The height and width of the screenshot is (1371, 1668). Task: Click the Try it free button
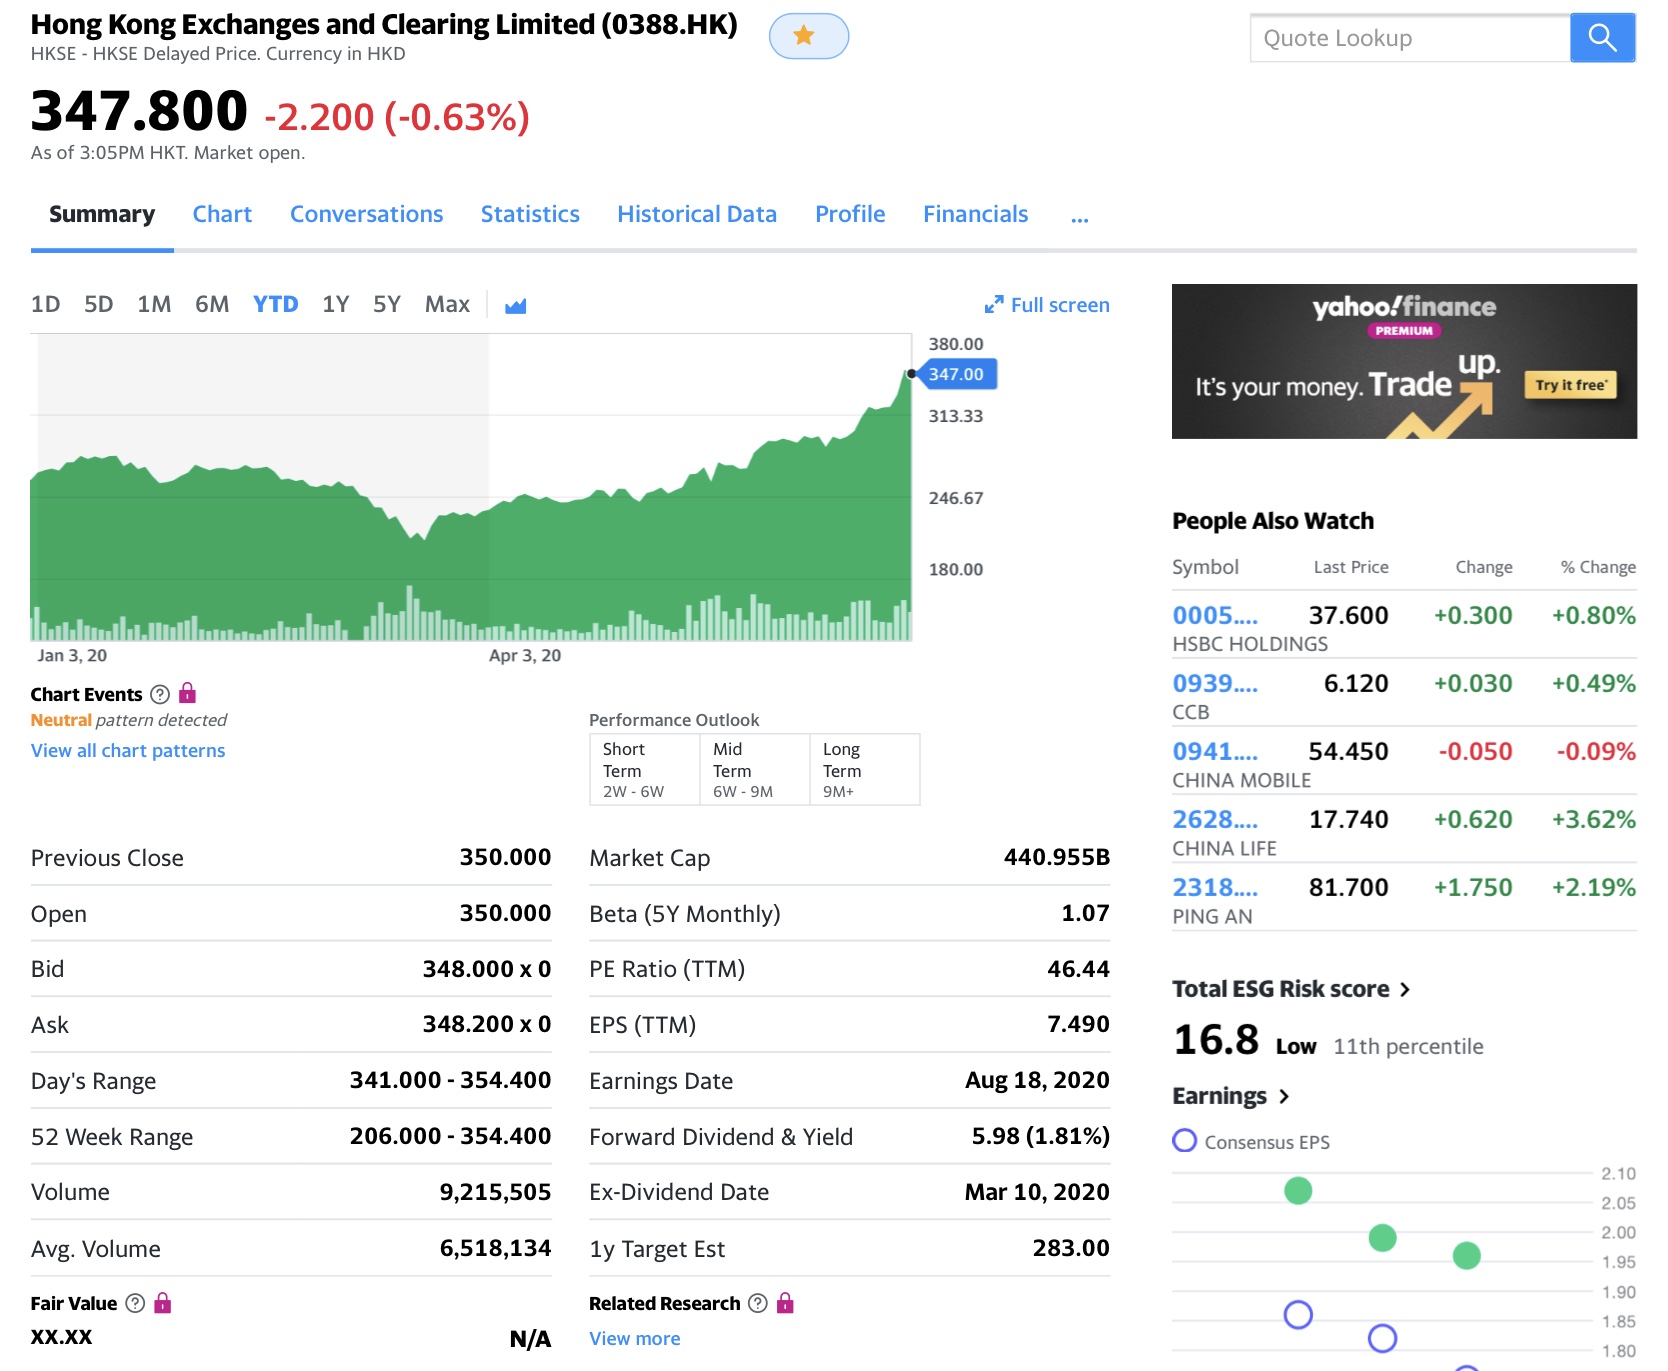pos(1570,385)
